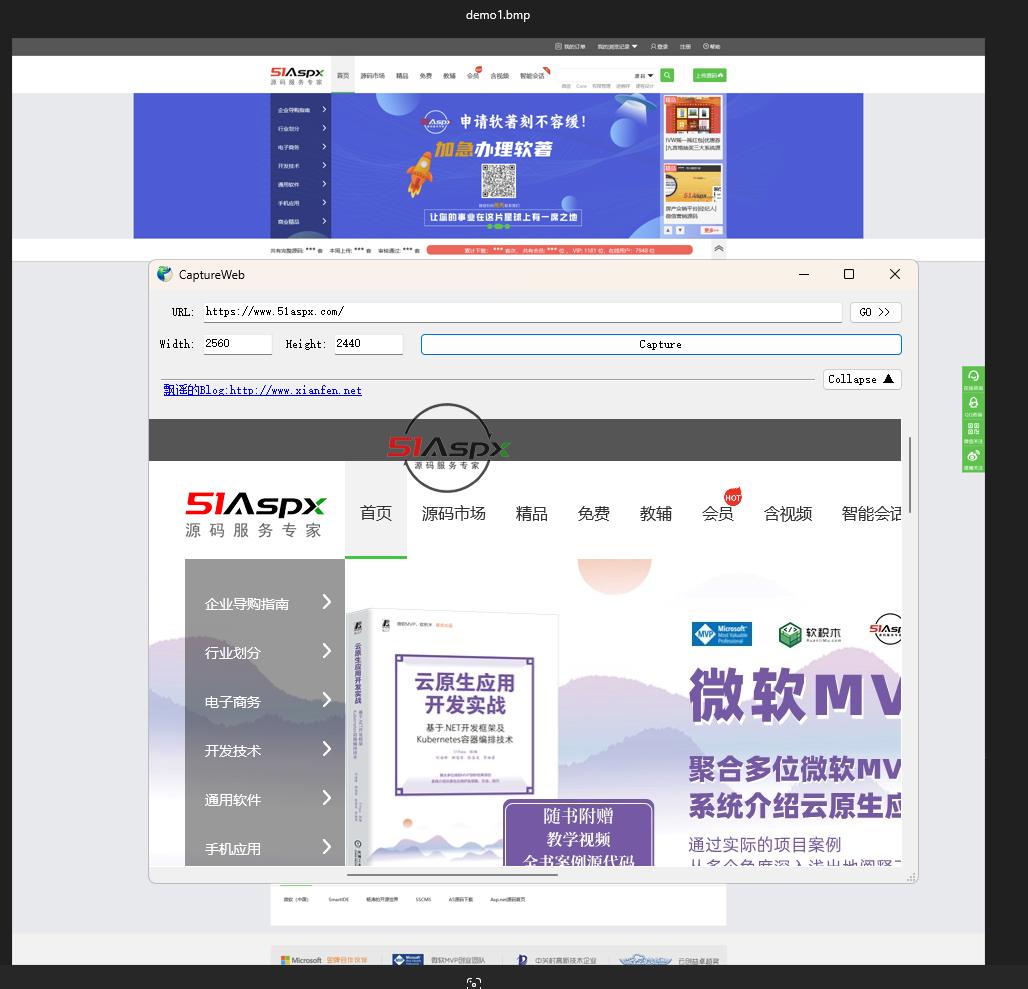Click the CaptureWeb globe icon in title bar
1028x989 pixels.
[165, 274]
